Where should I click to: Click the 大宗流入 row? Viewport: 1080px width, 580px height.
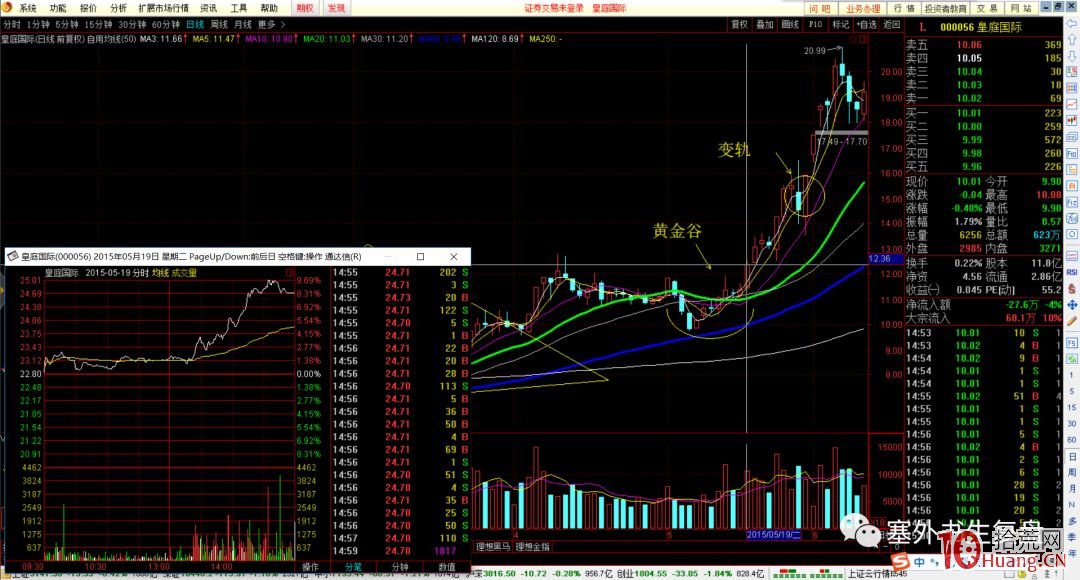(984, 318)
